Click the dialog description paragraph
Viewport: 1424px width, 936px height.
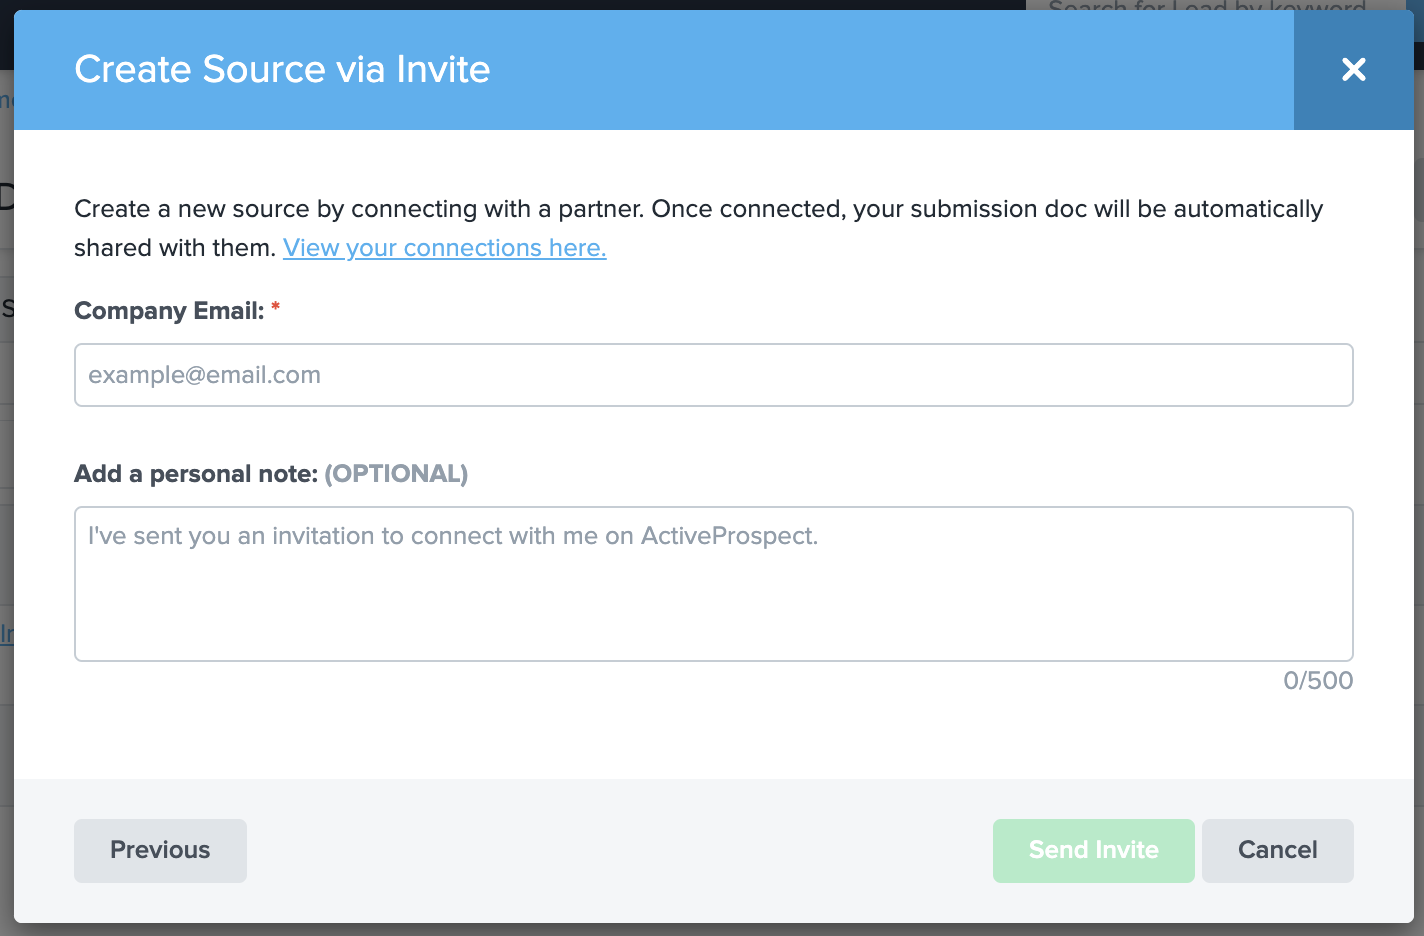[x=698, y=210]
